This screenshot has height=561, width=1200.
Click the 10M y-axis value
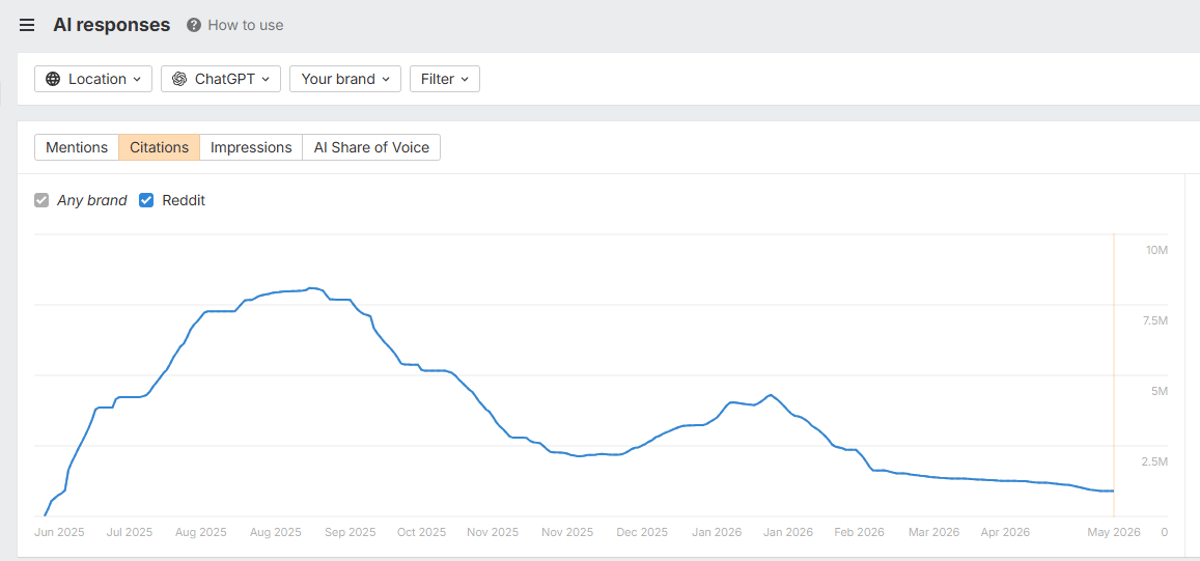pos(1156,250)
